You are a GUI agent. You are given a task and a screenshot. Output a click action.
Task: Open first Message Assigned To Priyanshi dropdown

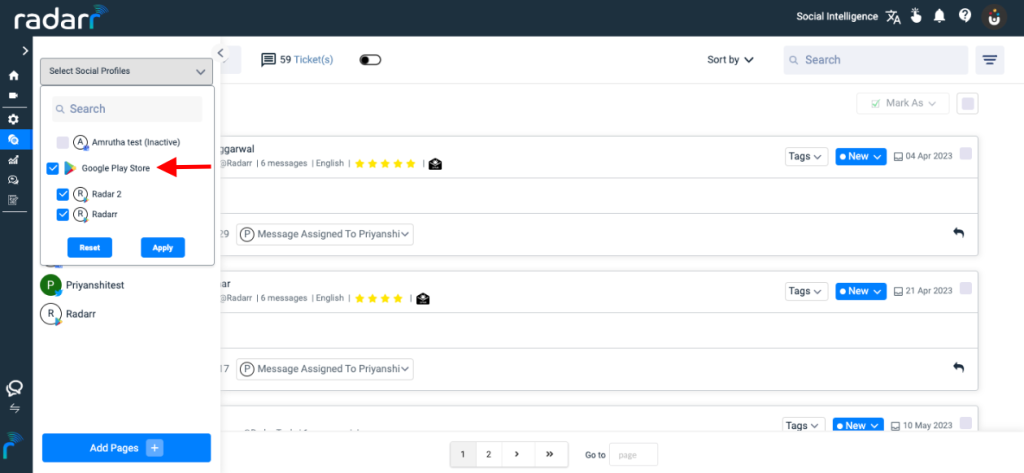pyautogui.click(x=325, y=234)
